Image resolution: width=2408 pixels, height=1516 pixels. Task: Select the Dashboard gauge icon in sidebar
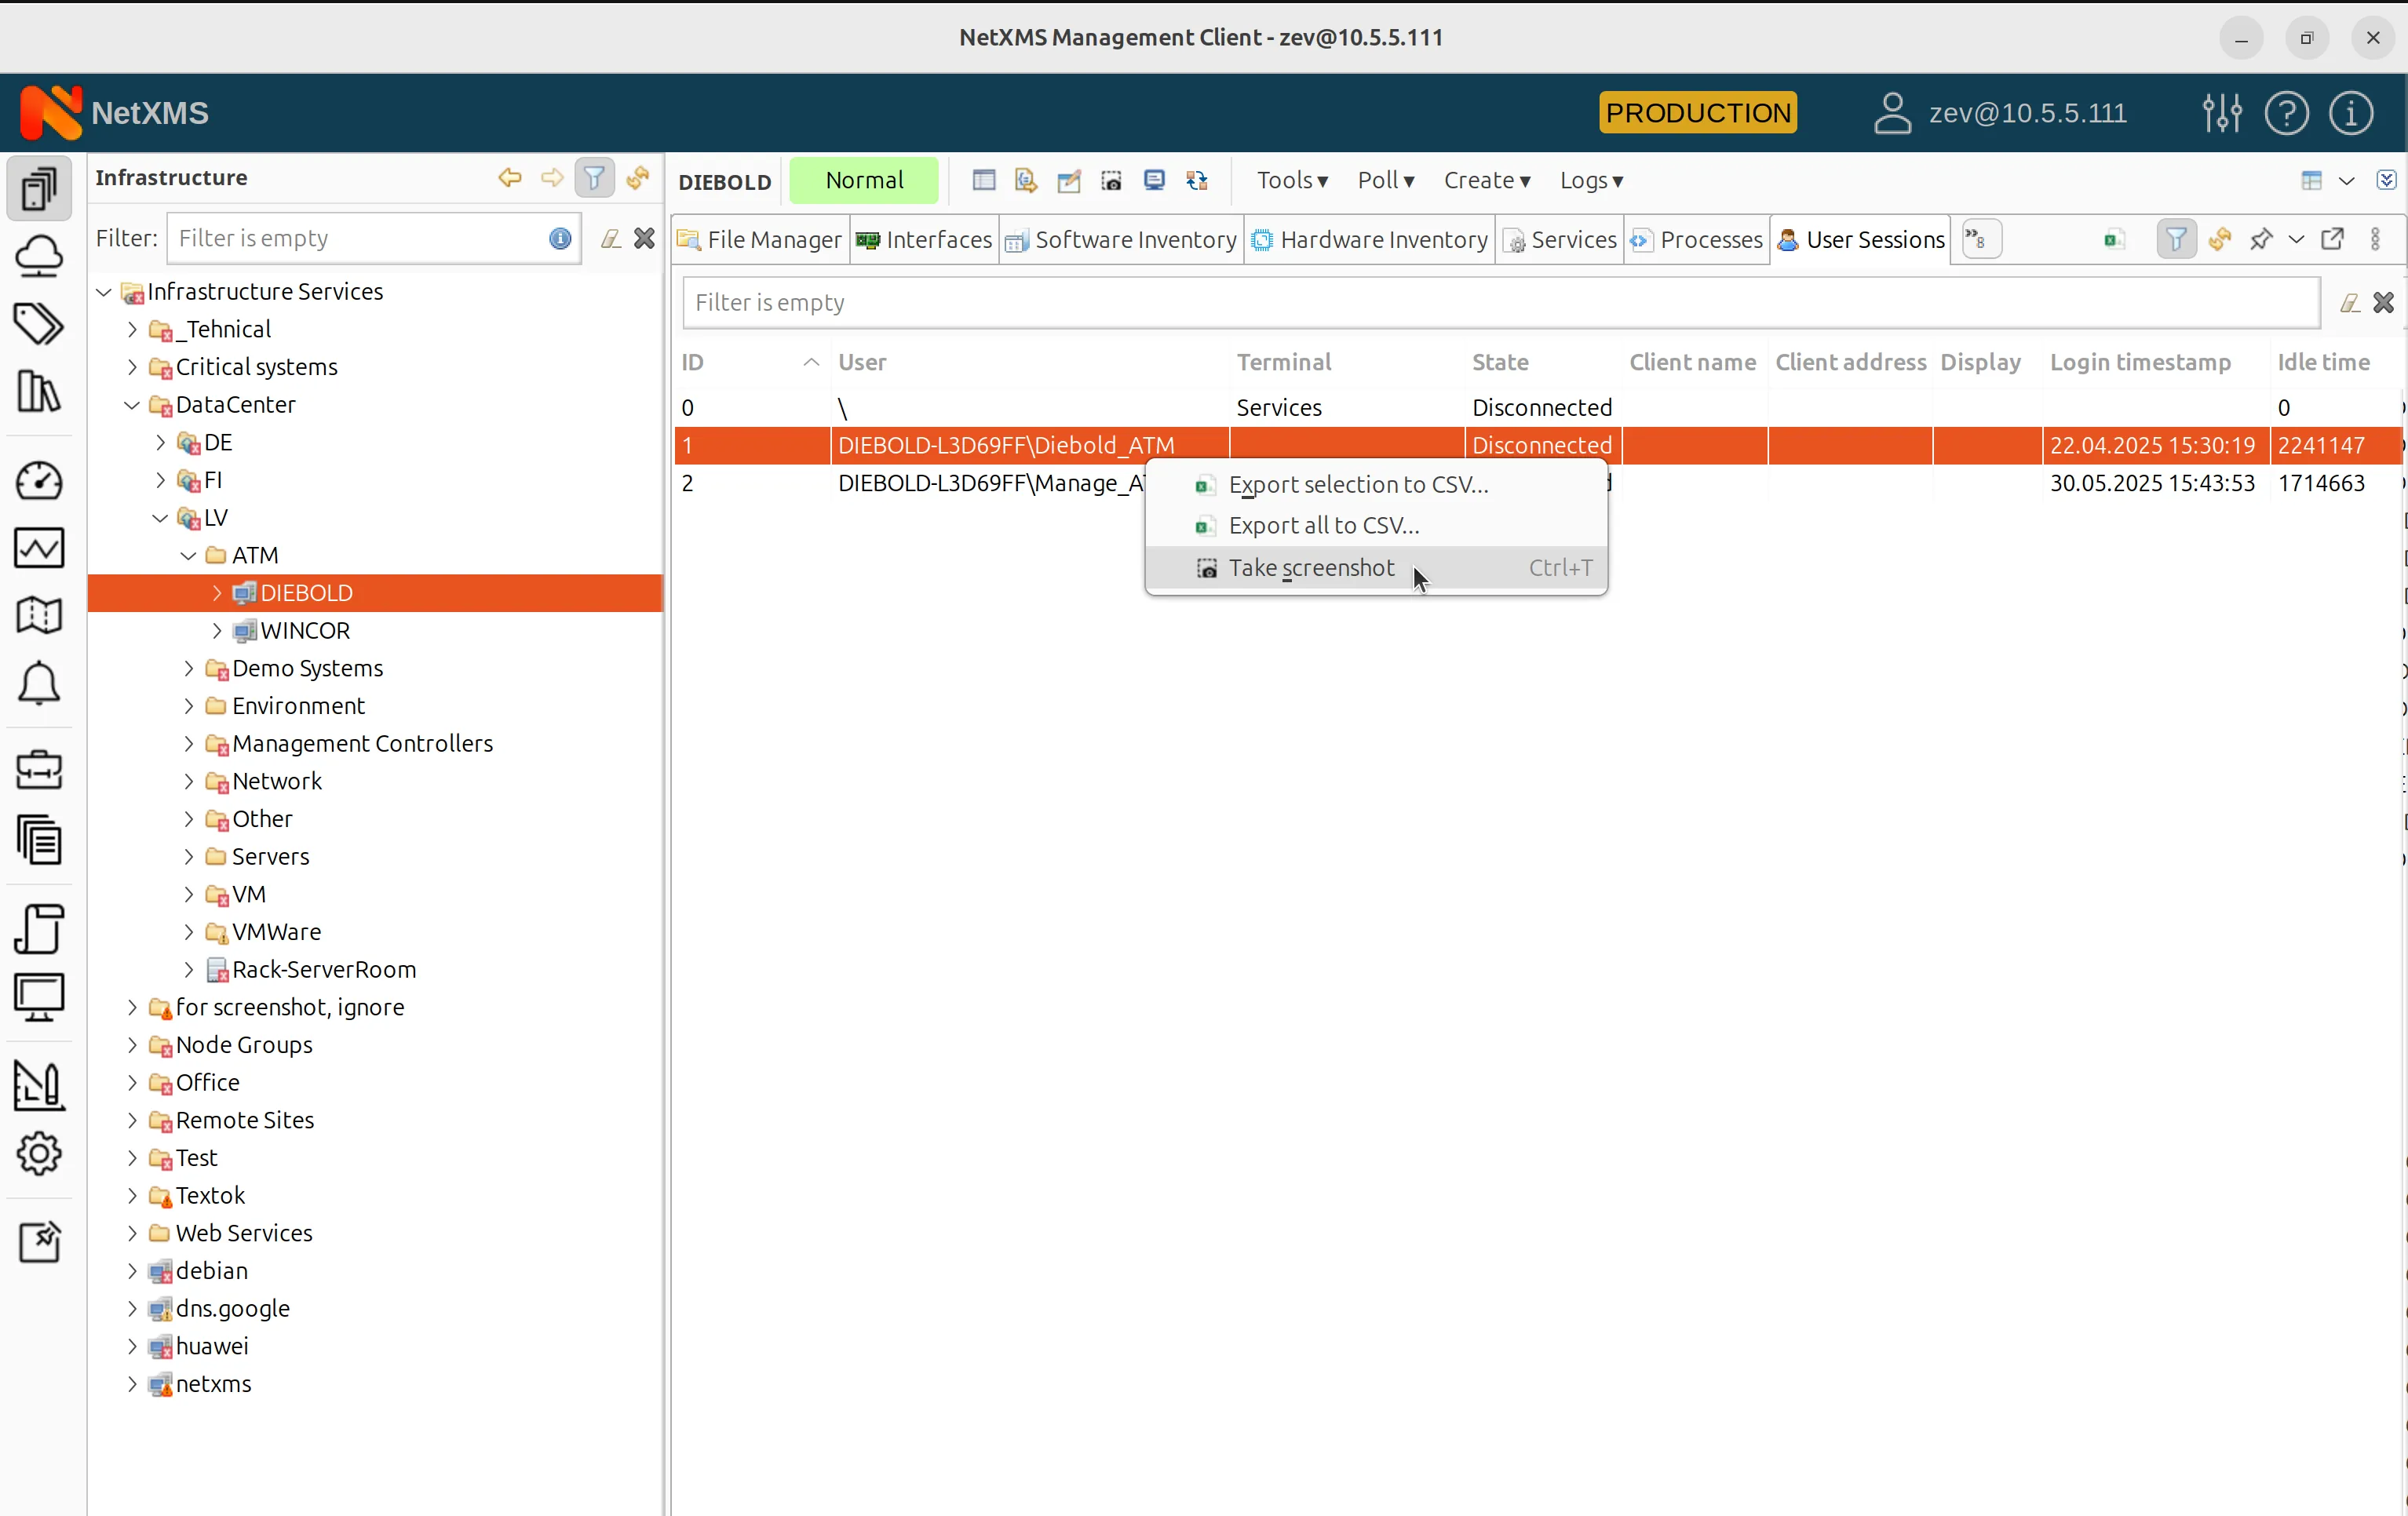pos(39,481)
